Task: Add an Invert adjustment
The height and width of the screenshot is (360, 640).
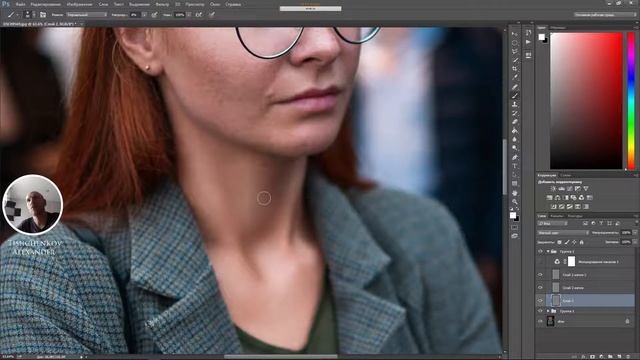Action: (554, 207)
